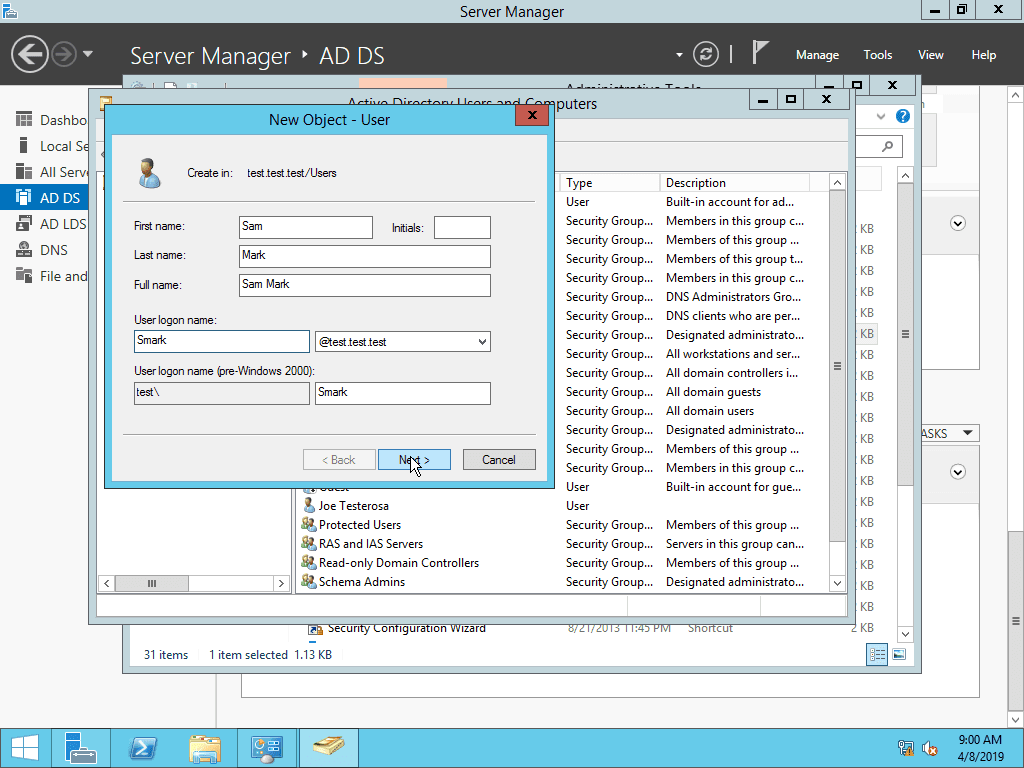Click the 'DNS Administrators Gro...' description
The image size is (1024, 768).
point(733,297)
